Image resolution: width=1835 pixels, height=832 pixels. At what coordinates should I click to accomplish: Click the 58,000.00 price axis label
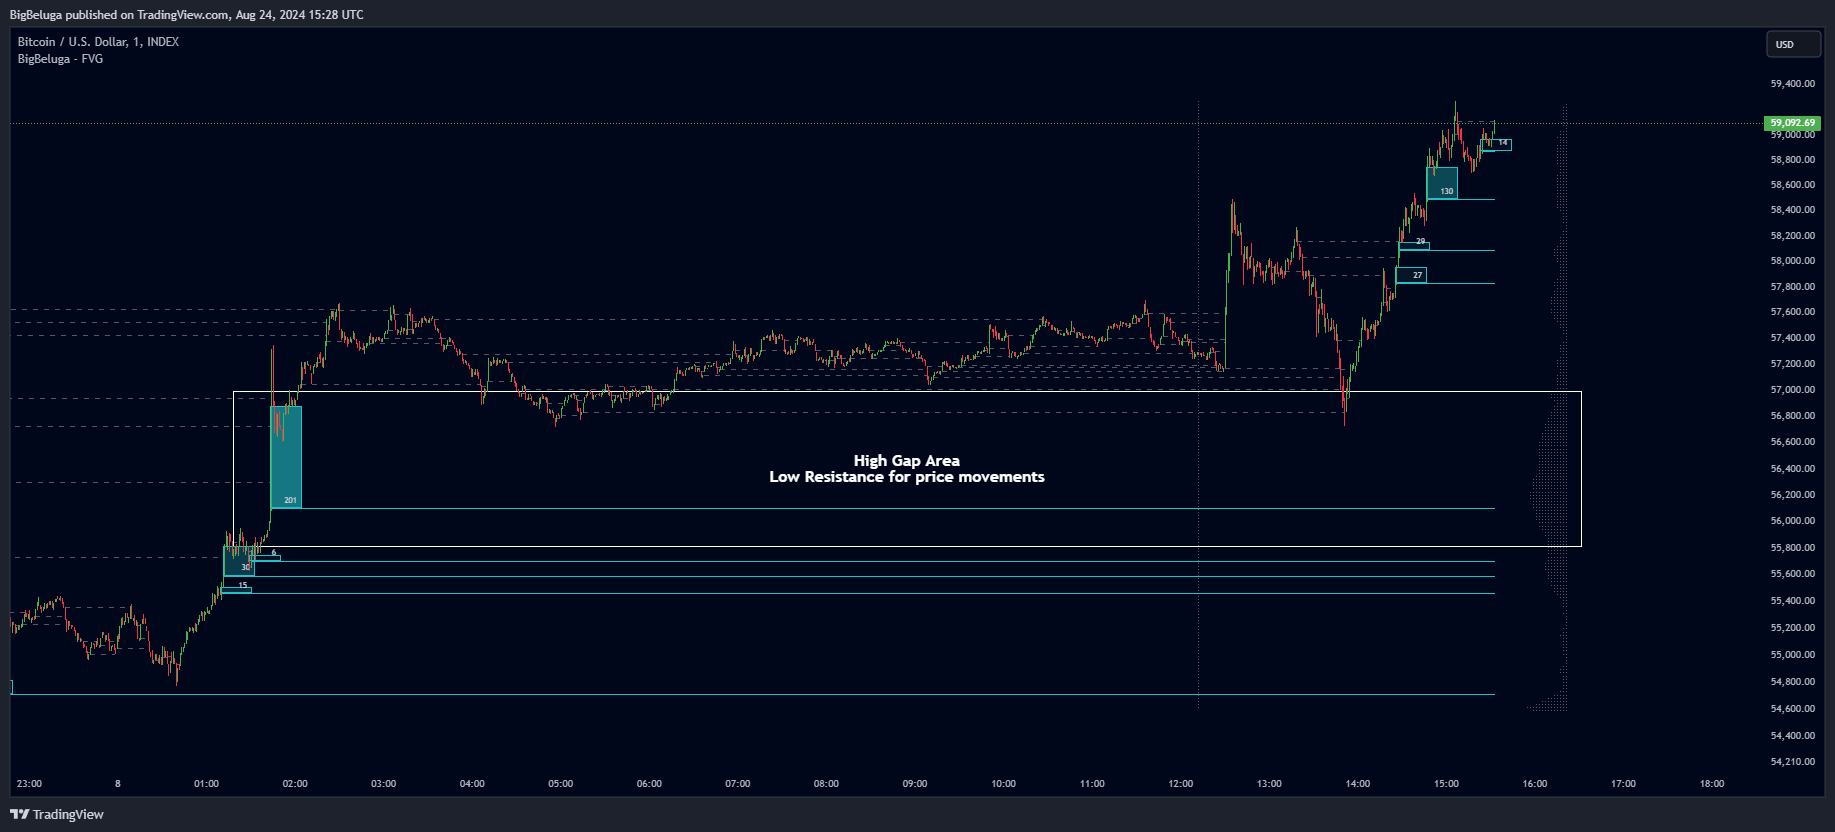(x=1793, y=261)
